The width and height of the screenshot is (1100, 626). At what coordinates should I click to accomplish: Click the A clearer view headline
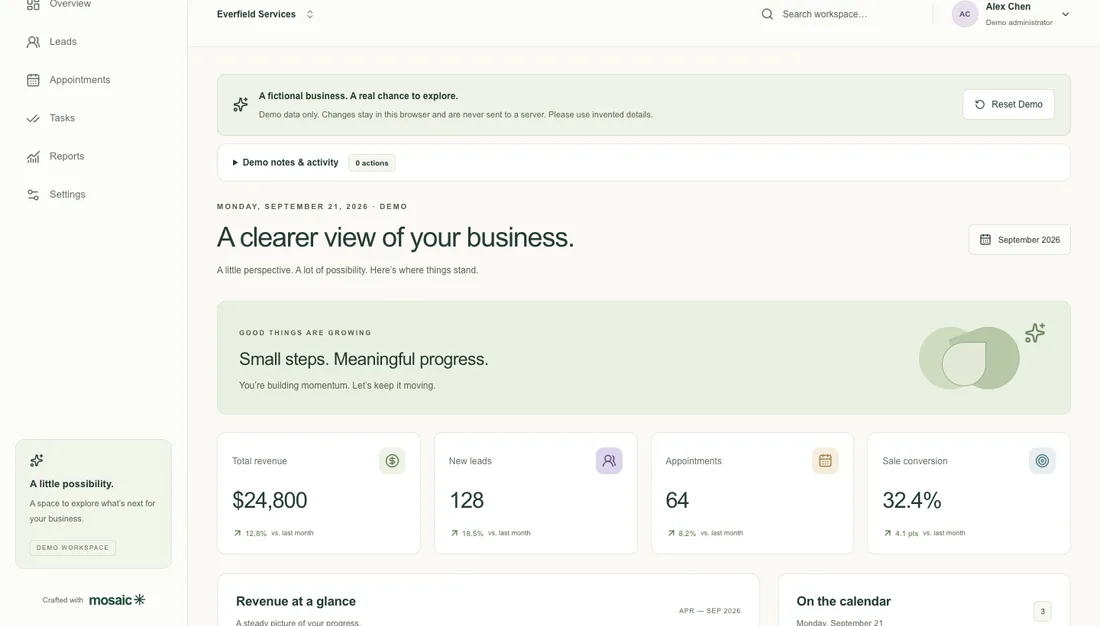tap(395, 237)
